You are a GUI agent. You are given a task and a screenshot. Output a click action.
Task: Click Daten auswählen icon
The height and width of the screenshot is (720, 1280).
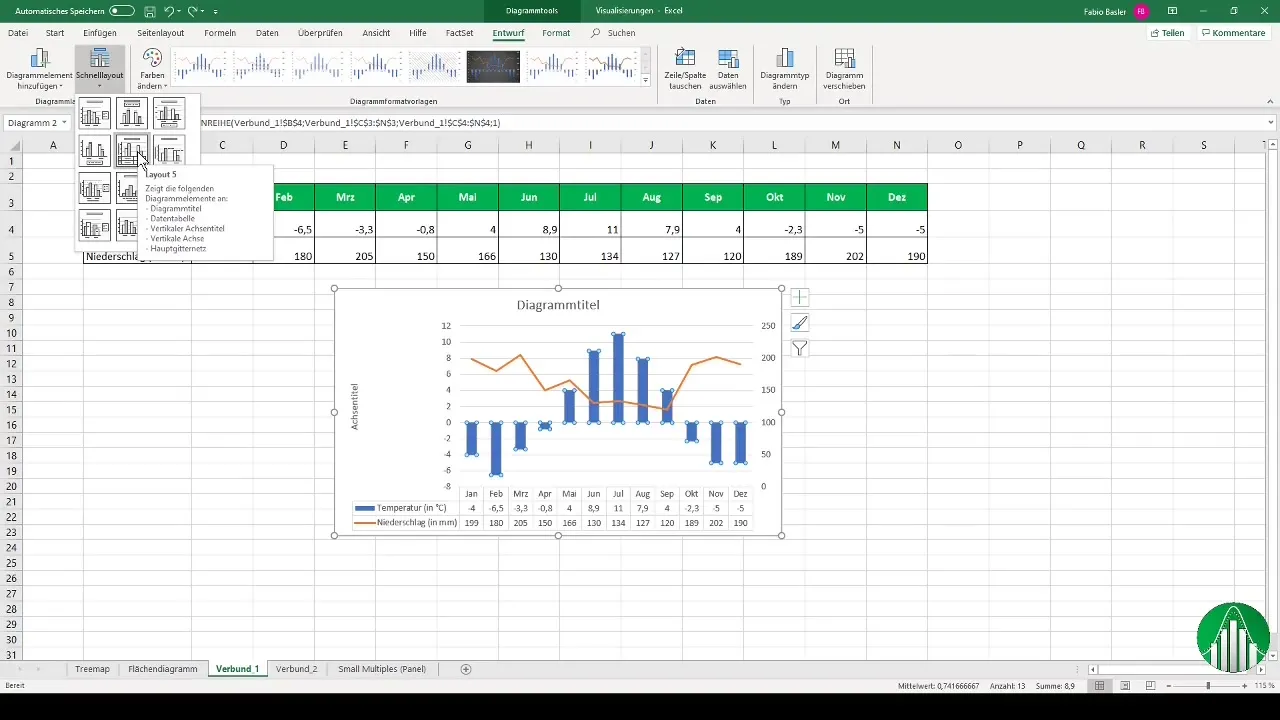click(729, 68)
